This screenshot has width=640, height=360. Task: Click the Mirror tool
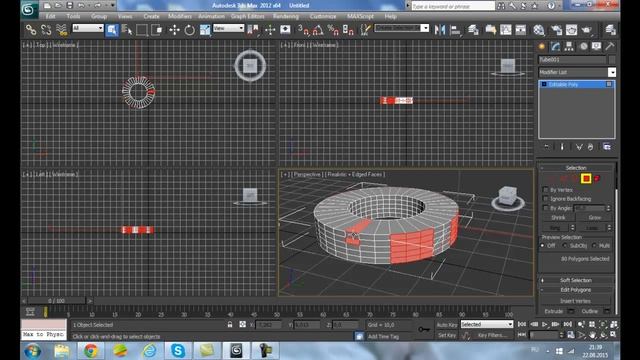pos(440,30)
